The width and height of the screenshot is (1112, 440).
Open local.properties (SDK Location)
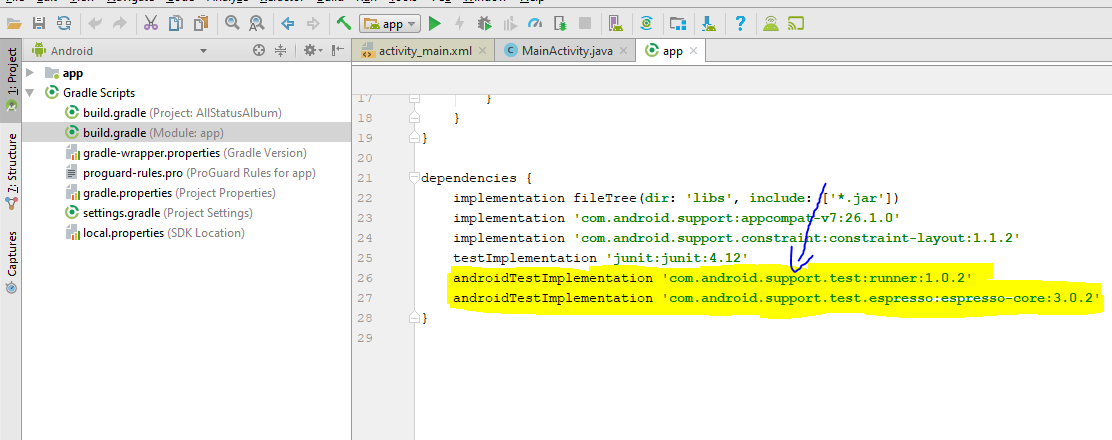pos(164,233)
